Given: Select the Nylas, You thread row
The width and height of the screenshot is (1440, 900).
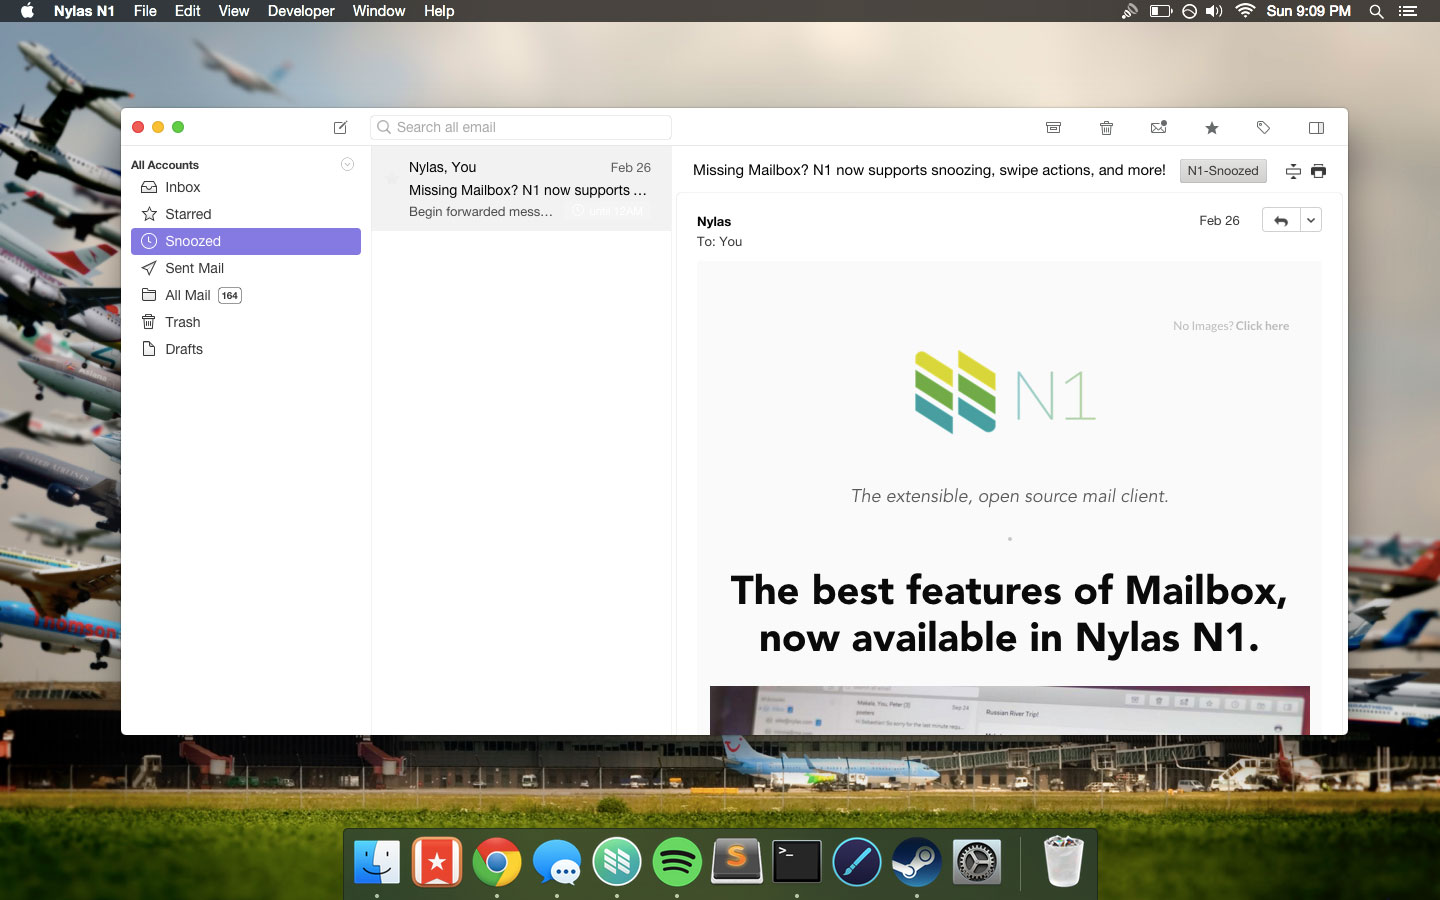Looking at the screenshot, I should point(521,189).
